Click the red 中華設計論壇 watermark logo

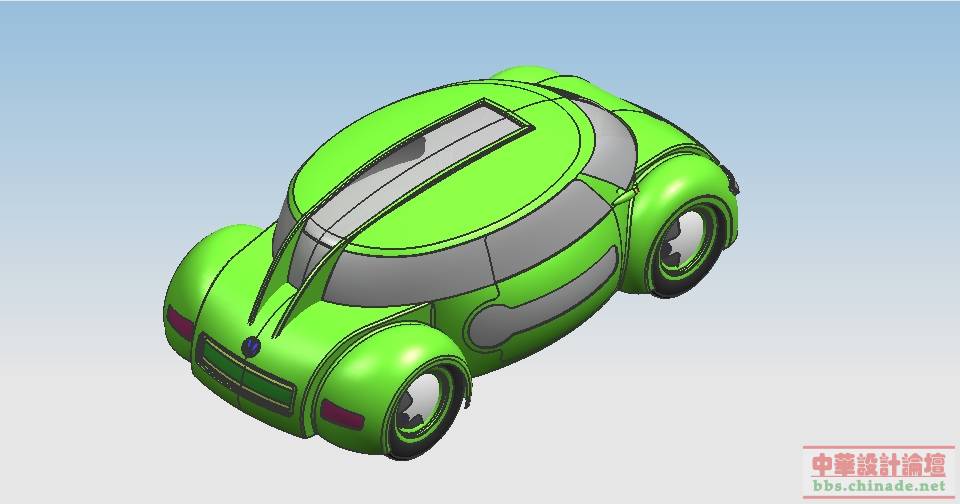pos(878,464)
